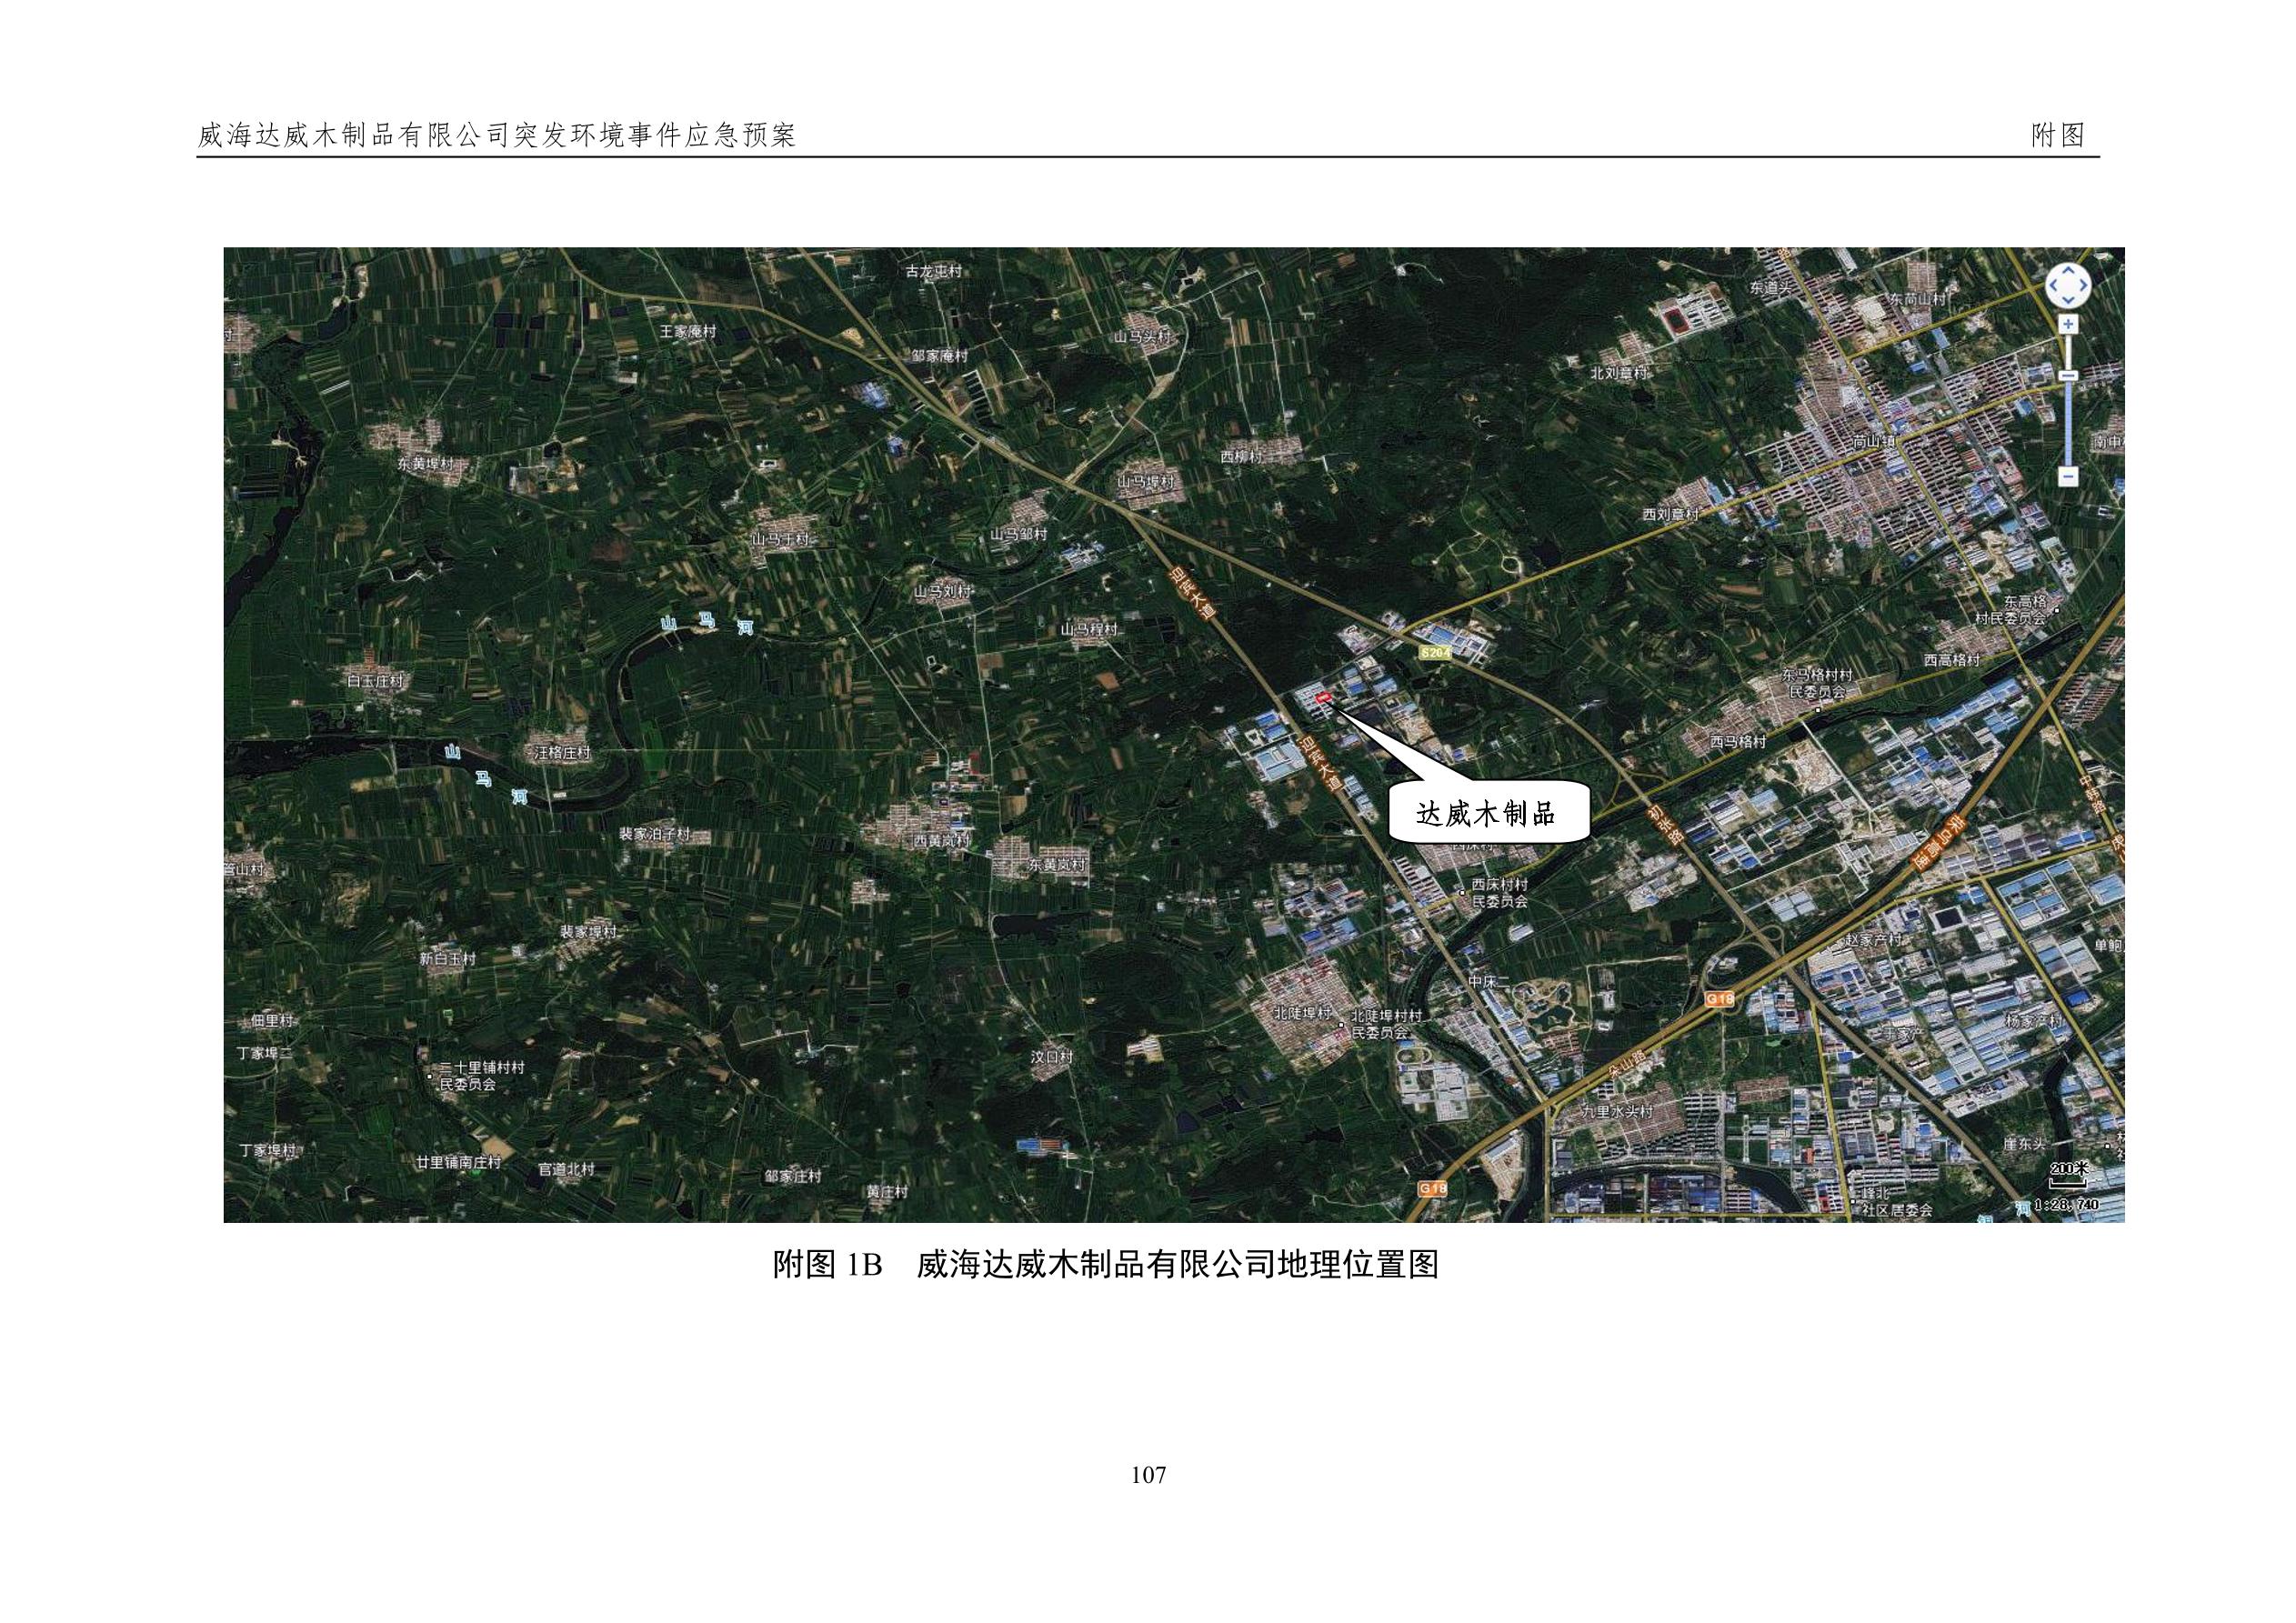Click the 王家庵村 village label
Viewport: 2296px width, 1623px height.
687,331
